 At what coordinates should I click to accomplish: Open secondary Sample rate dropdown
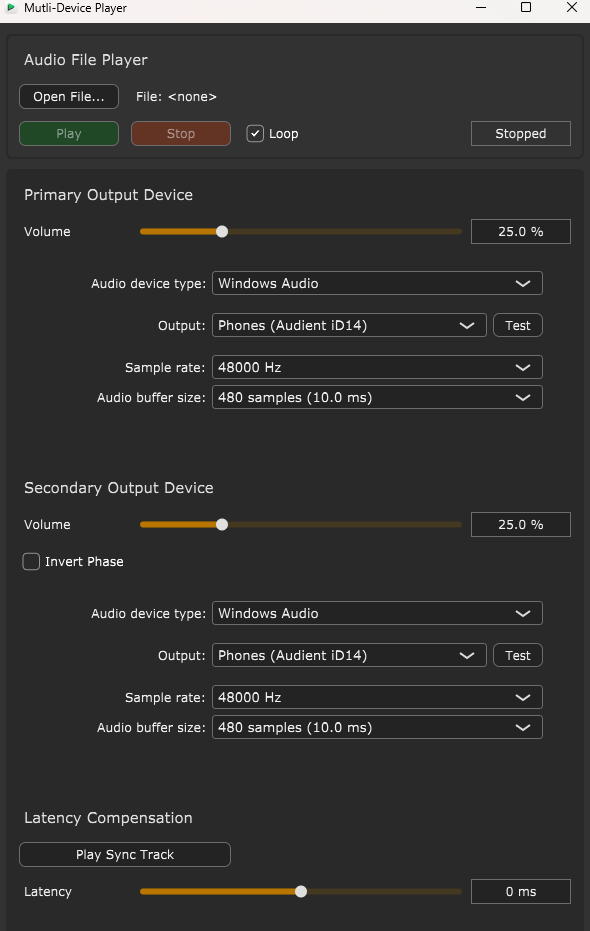coord(378,698)
